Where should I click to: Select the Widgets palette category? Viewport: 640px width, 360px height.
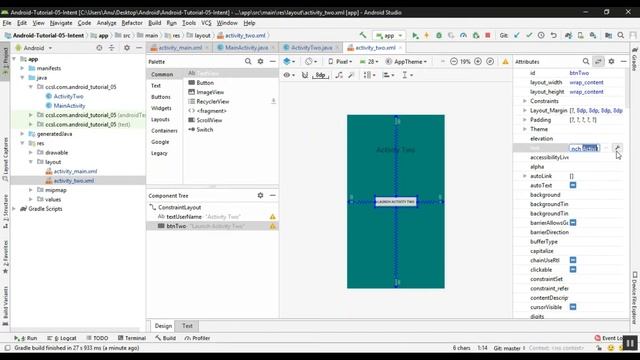point(161,108)
